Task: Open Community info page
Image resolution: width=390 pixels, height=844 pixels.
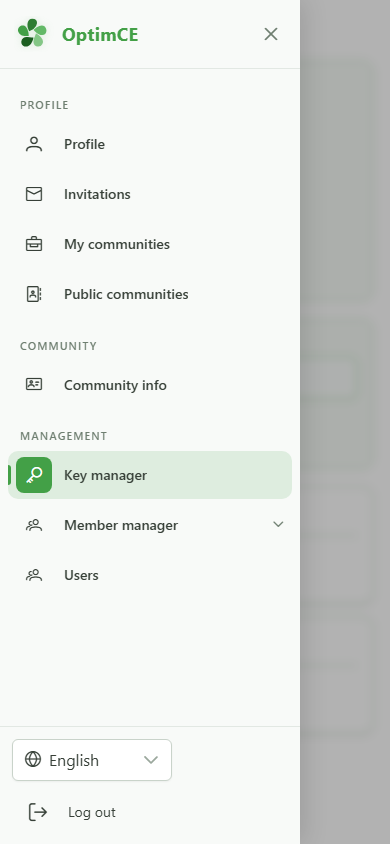Action: tap(150, 385)
